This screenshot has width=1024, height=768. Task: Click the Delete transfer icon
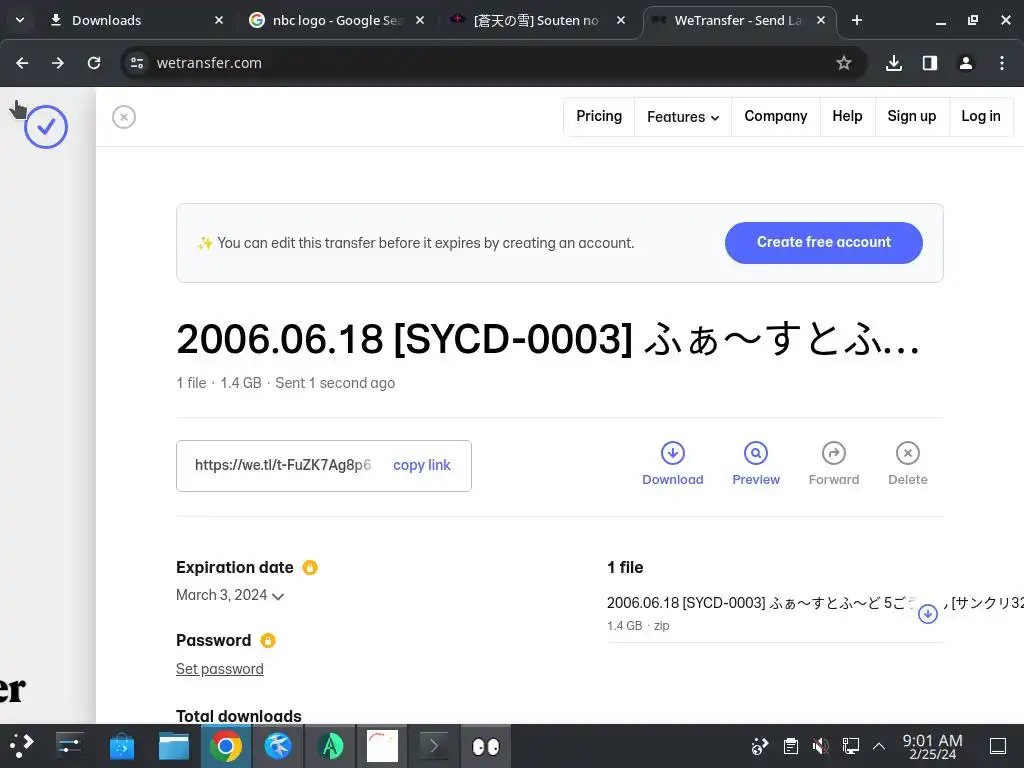907,453
